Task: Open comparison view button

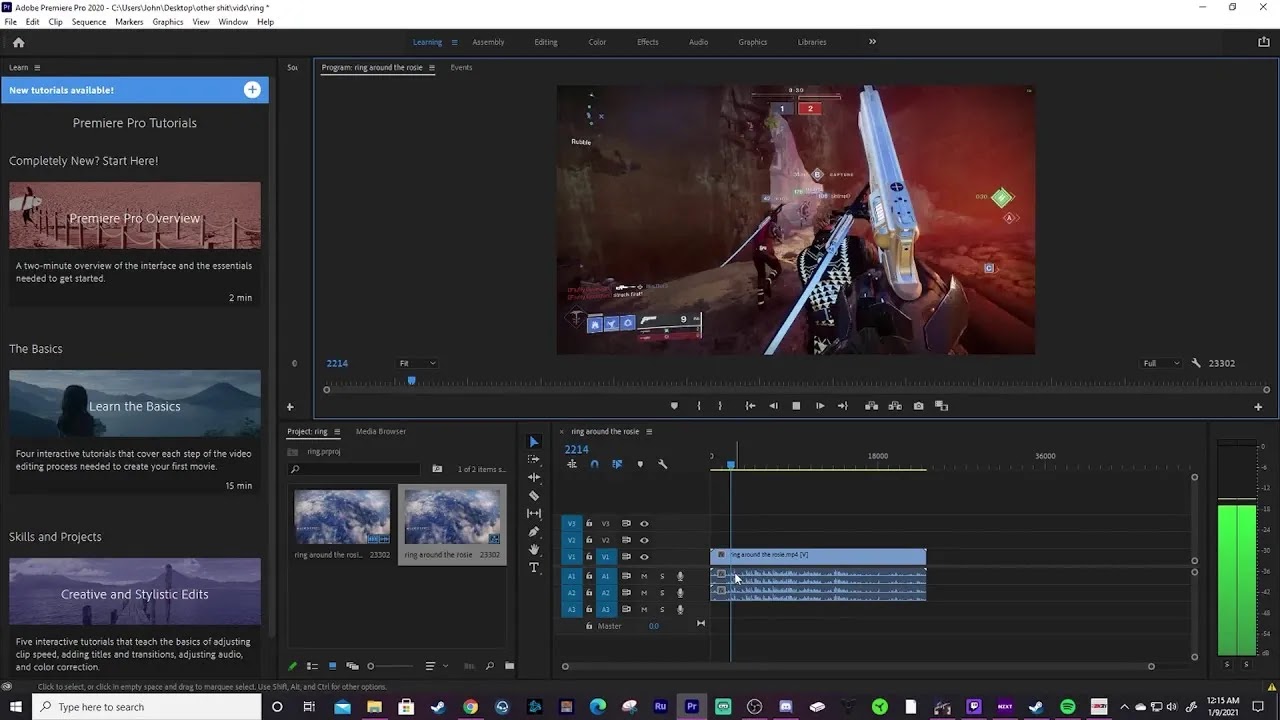Action: click(941, 406)
